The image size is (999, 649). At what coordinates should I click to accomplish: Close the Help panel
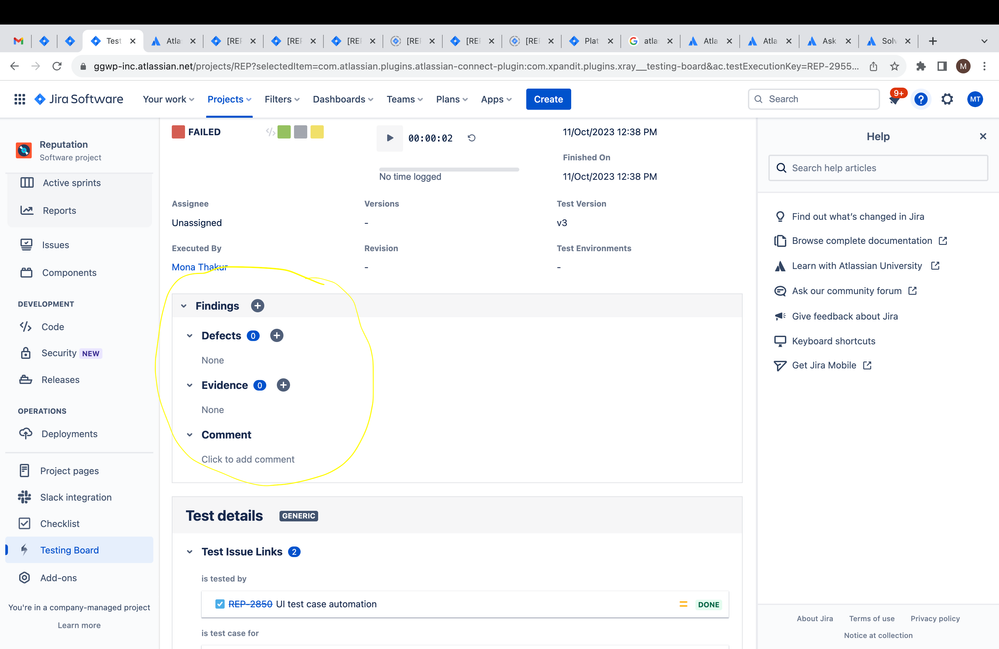pyautogui.click(x=983, y=136)
